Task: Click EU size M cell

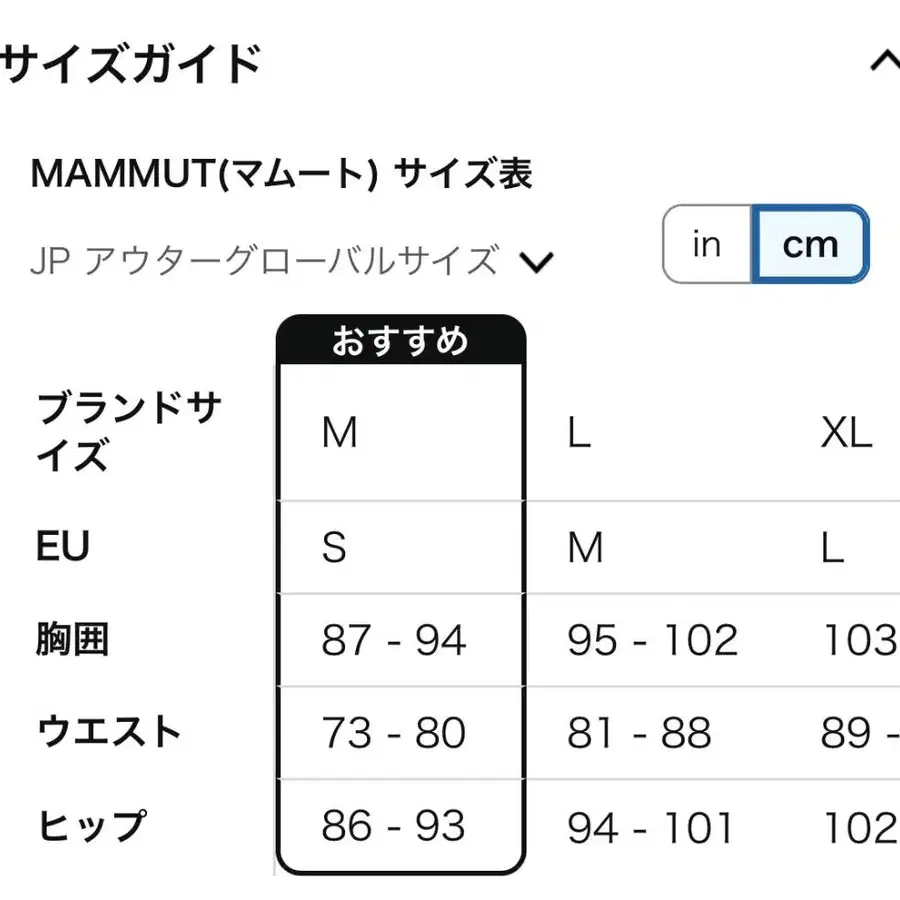Action: pos(585,548)
